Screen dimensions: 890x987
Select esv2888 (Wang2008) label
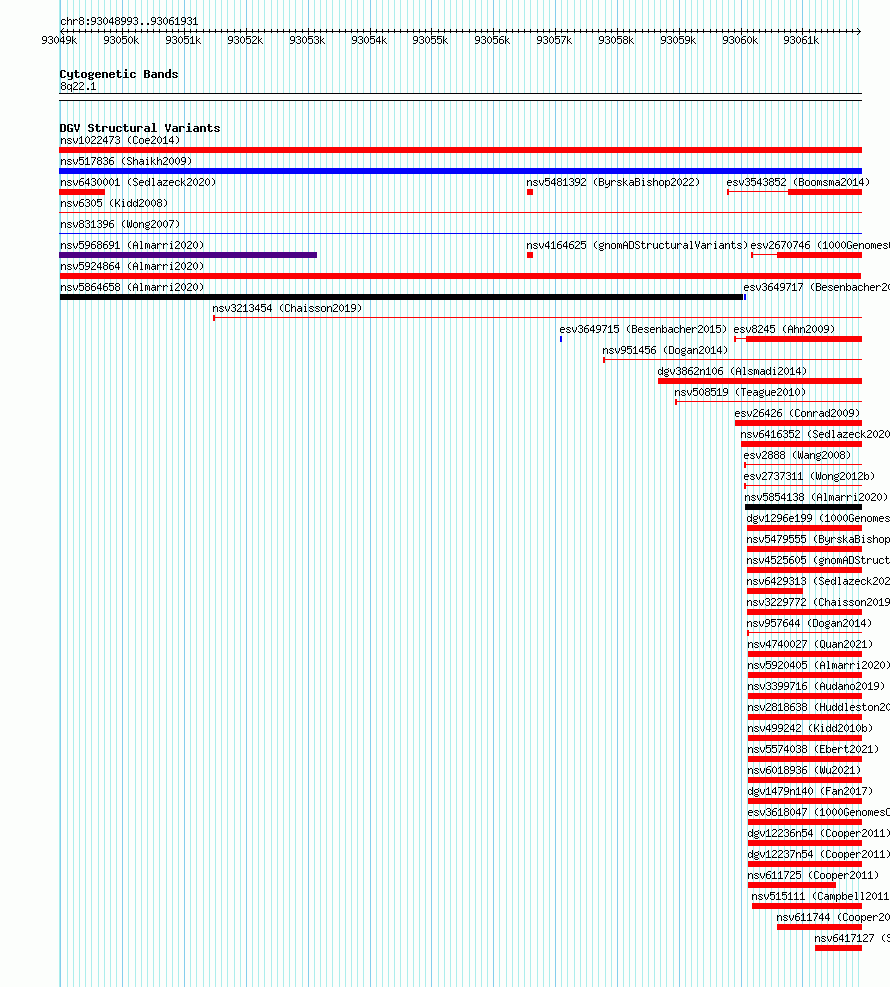797,455
